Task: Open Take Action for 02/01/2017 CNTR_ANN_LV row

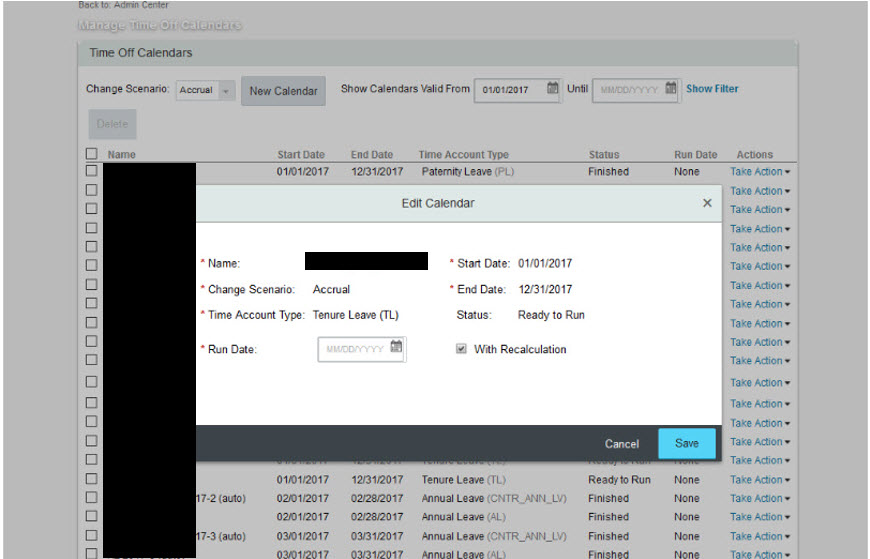Action: click(x=760, y=498)
